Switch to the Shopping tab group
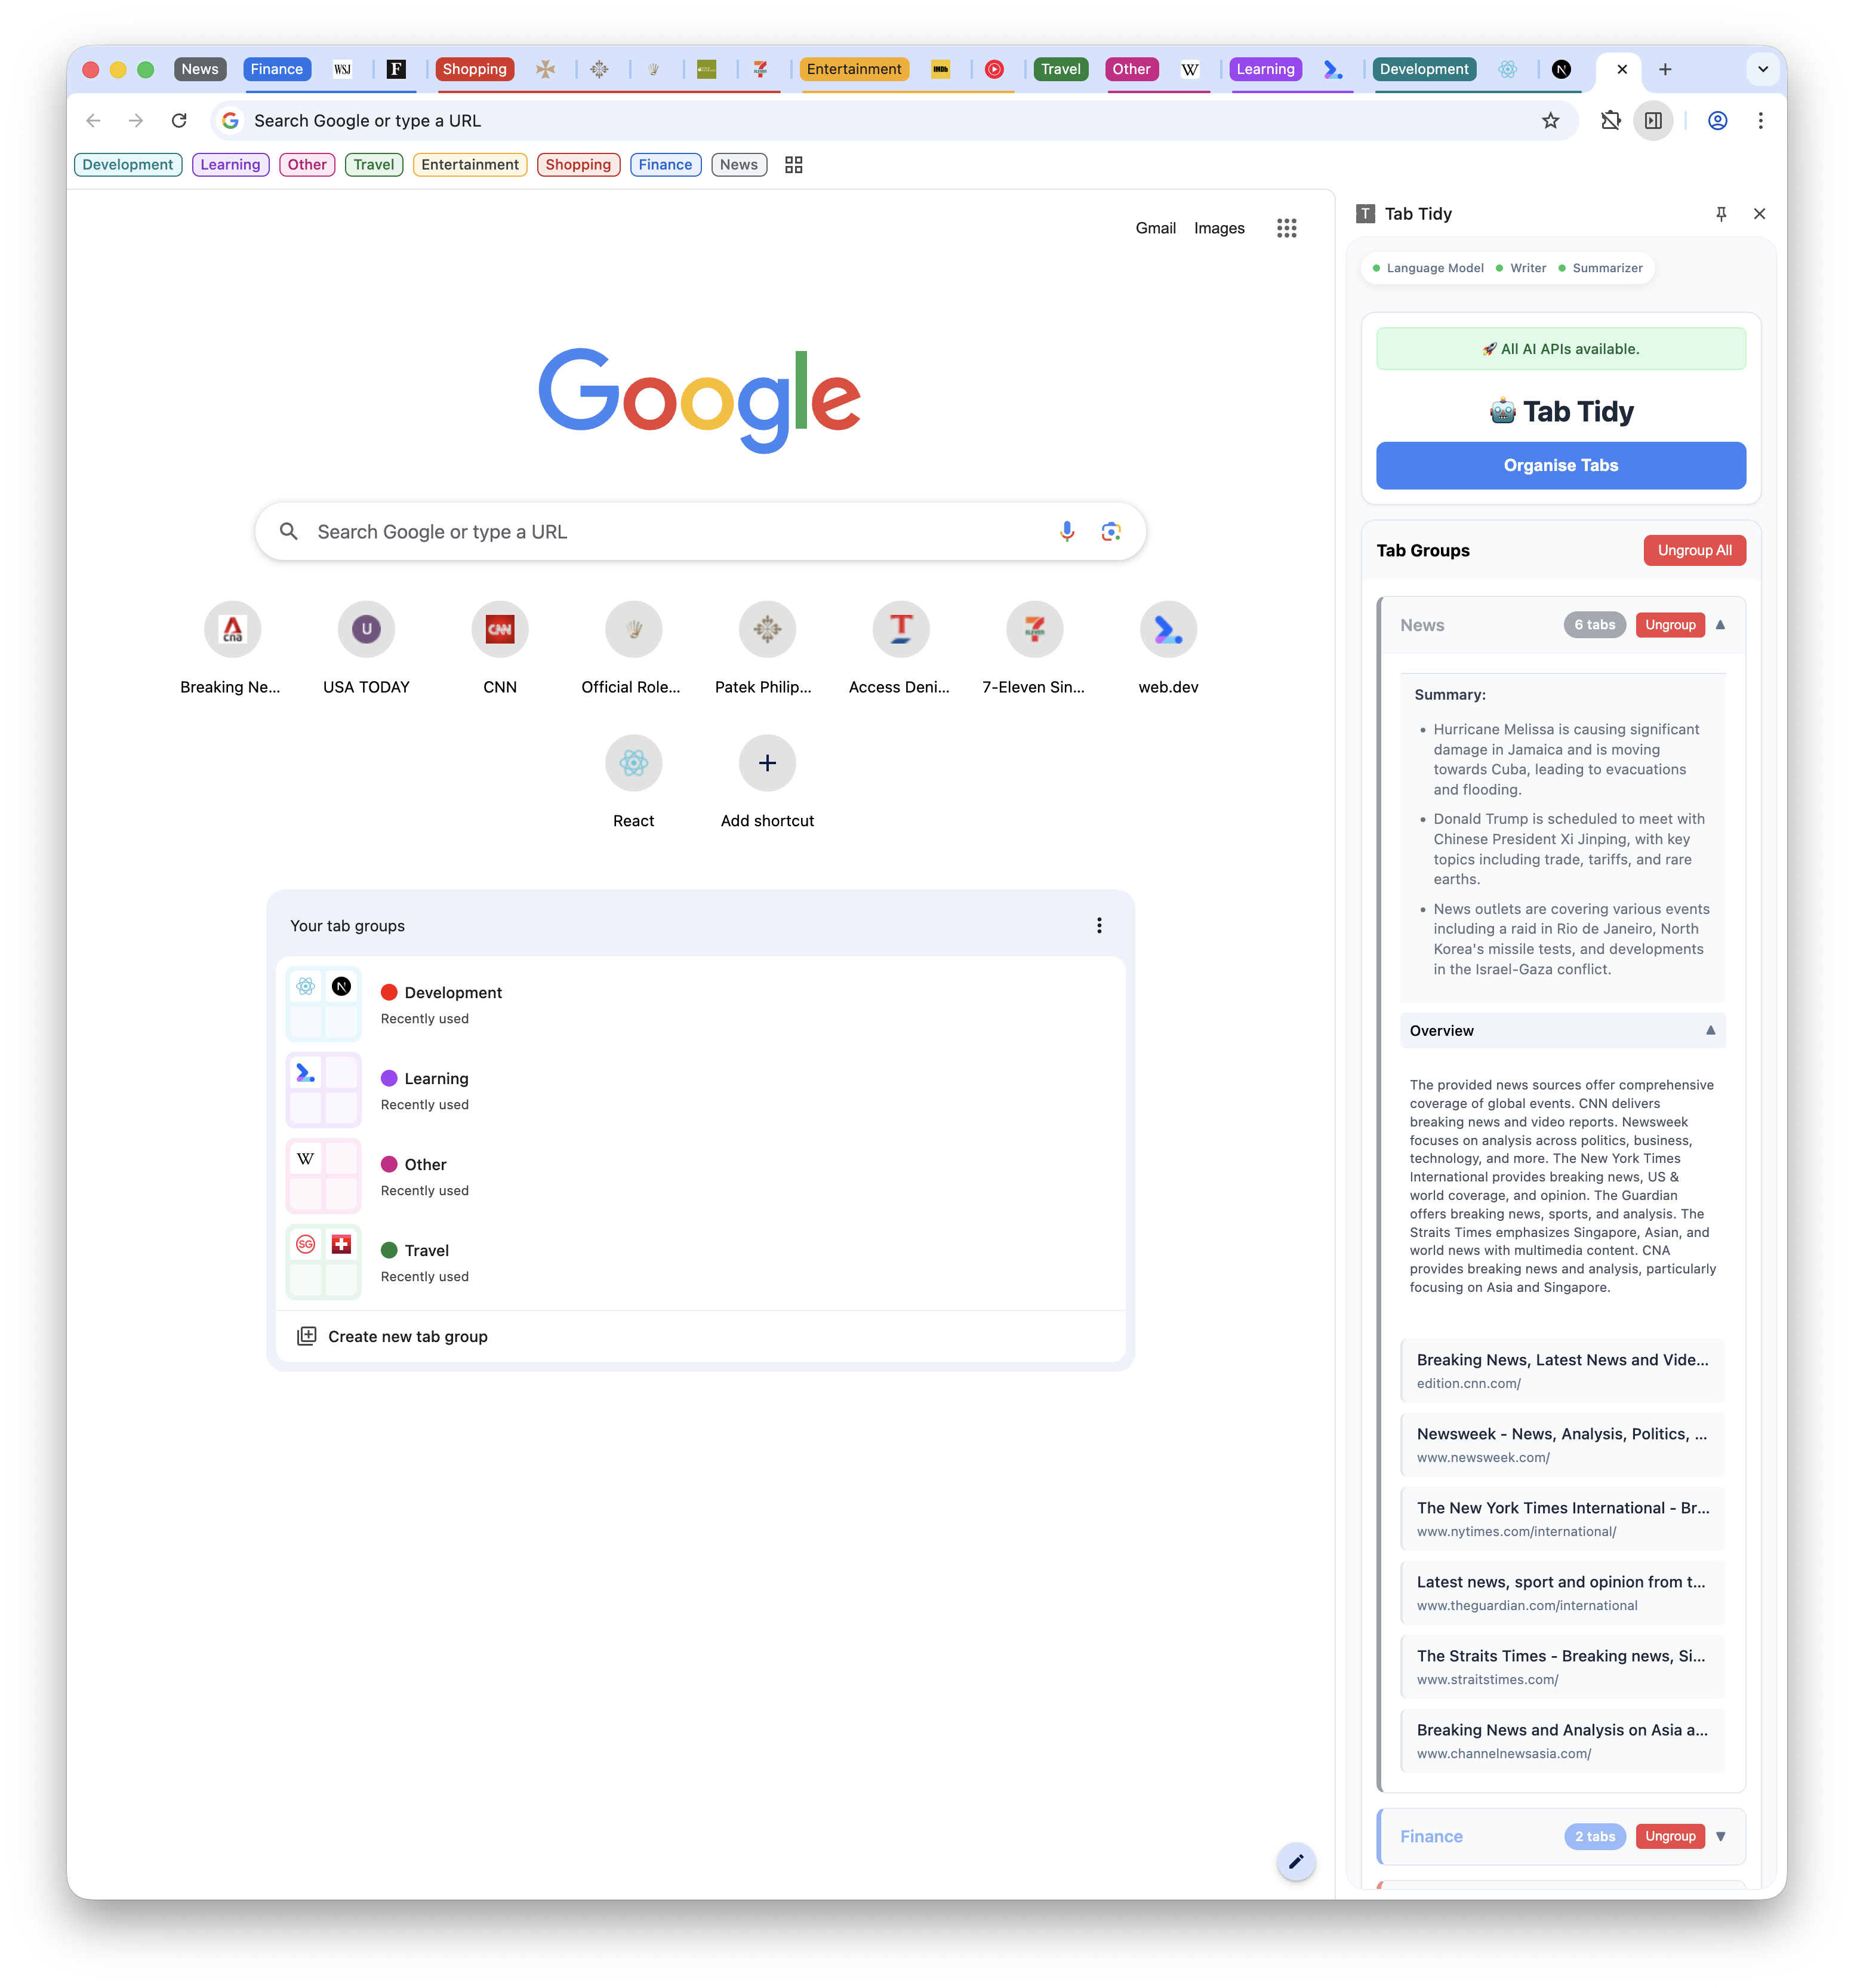The height and width of the screenshot is (1988, 1854). coord(474,69)
